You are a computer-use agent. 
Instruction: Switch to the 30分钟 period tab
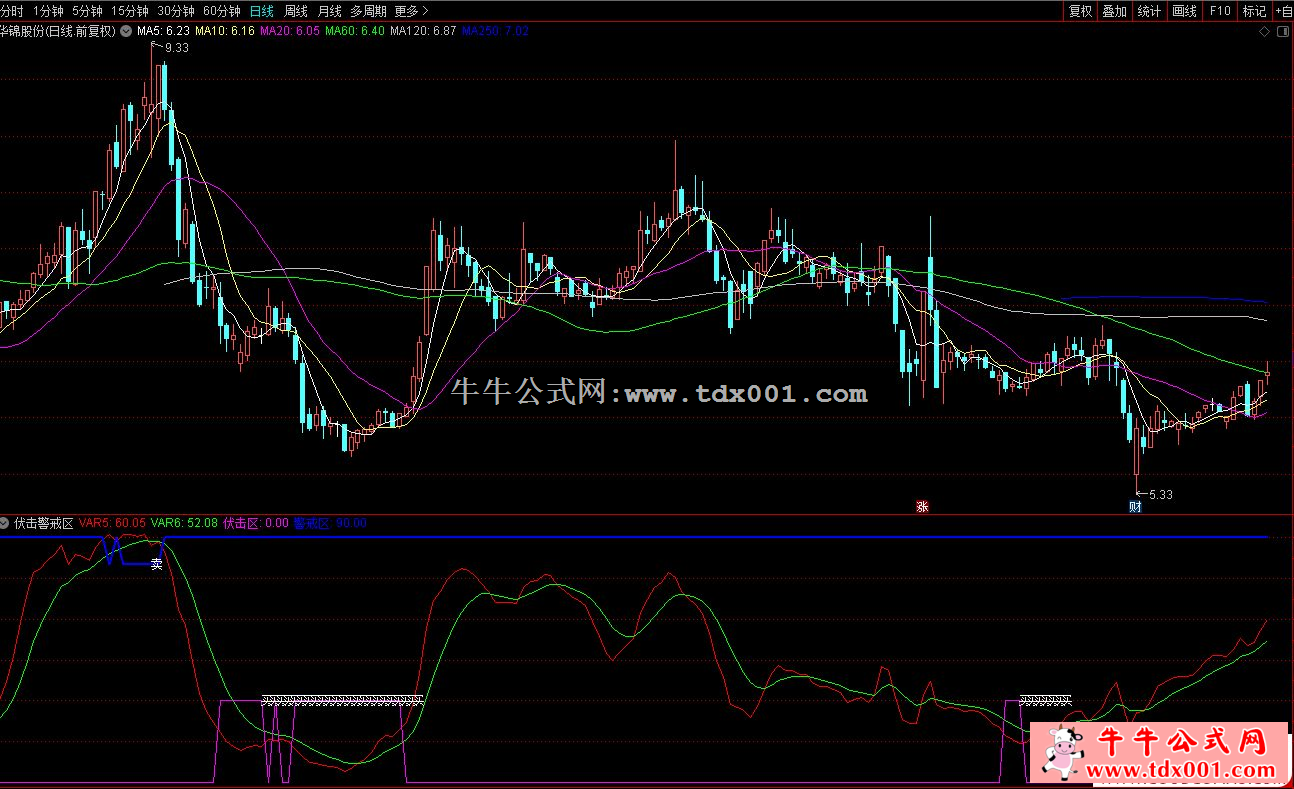(176, 11)
